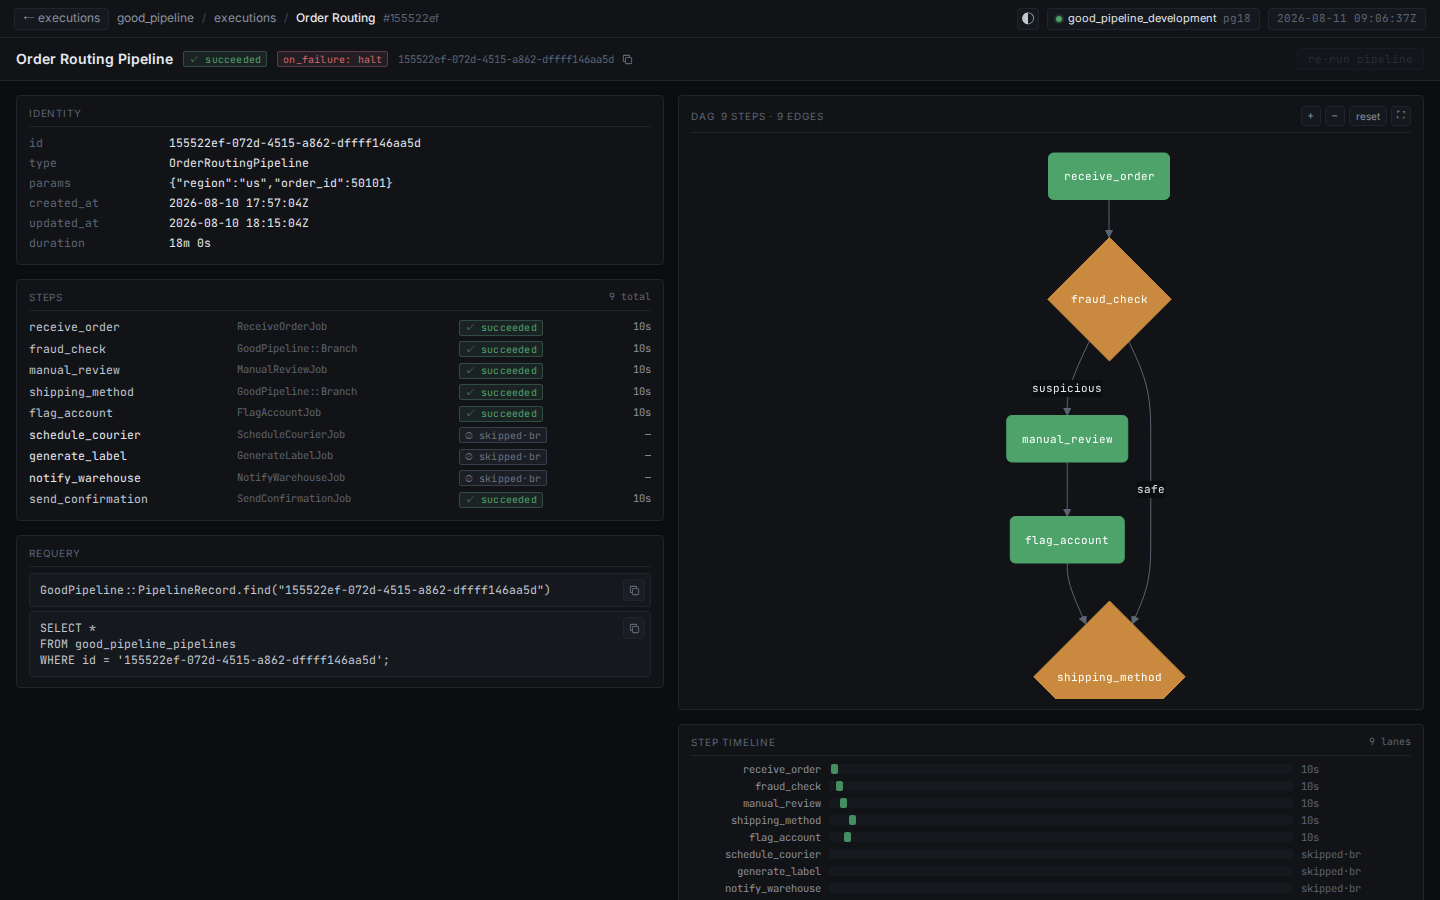Image resolution: width=1440 pixels, height=900 pixels.
Task: Select the shipping_method diamond node
Action: (1109, 660)
